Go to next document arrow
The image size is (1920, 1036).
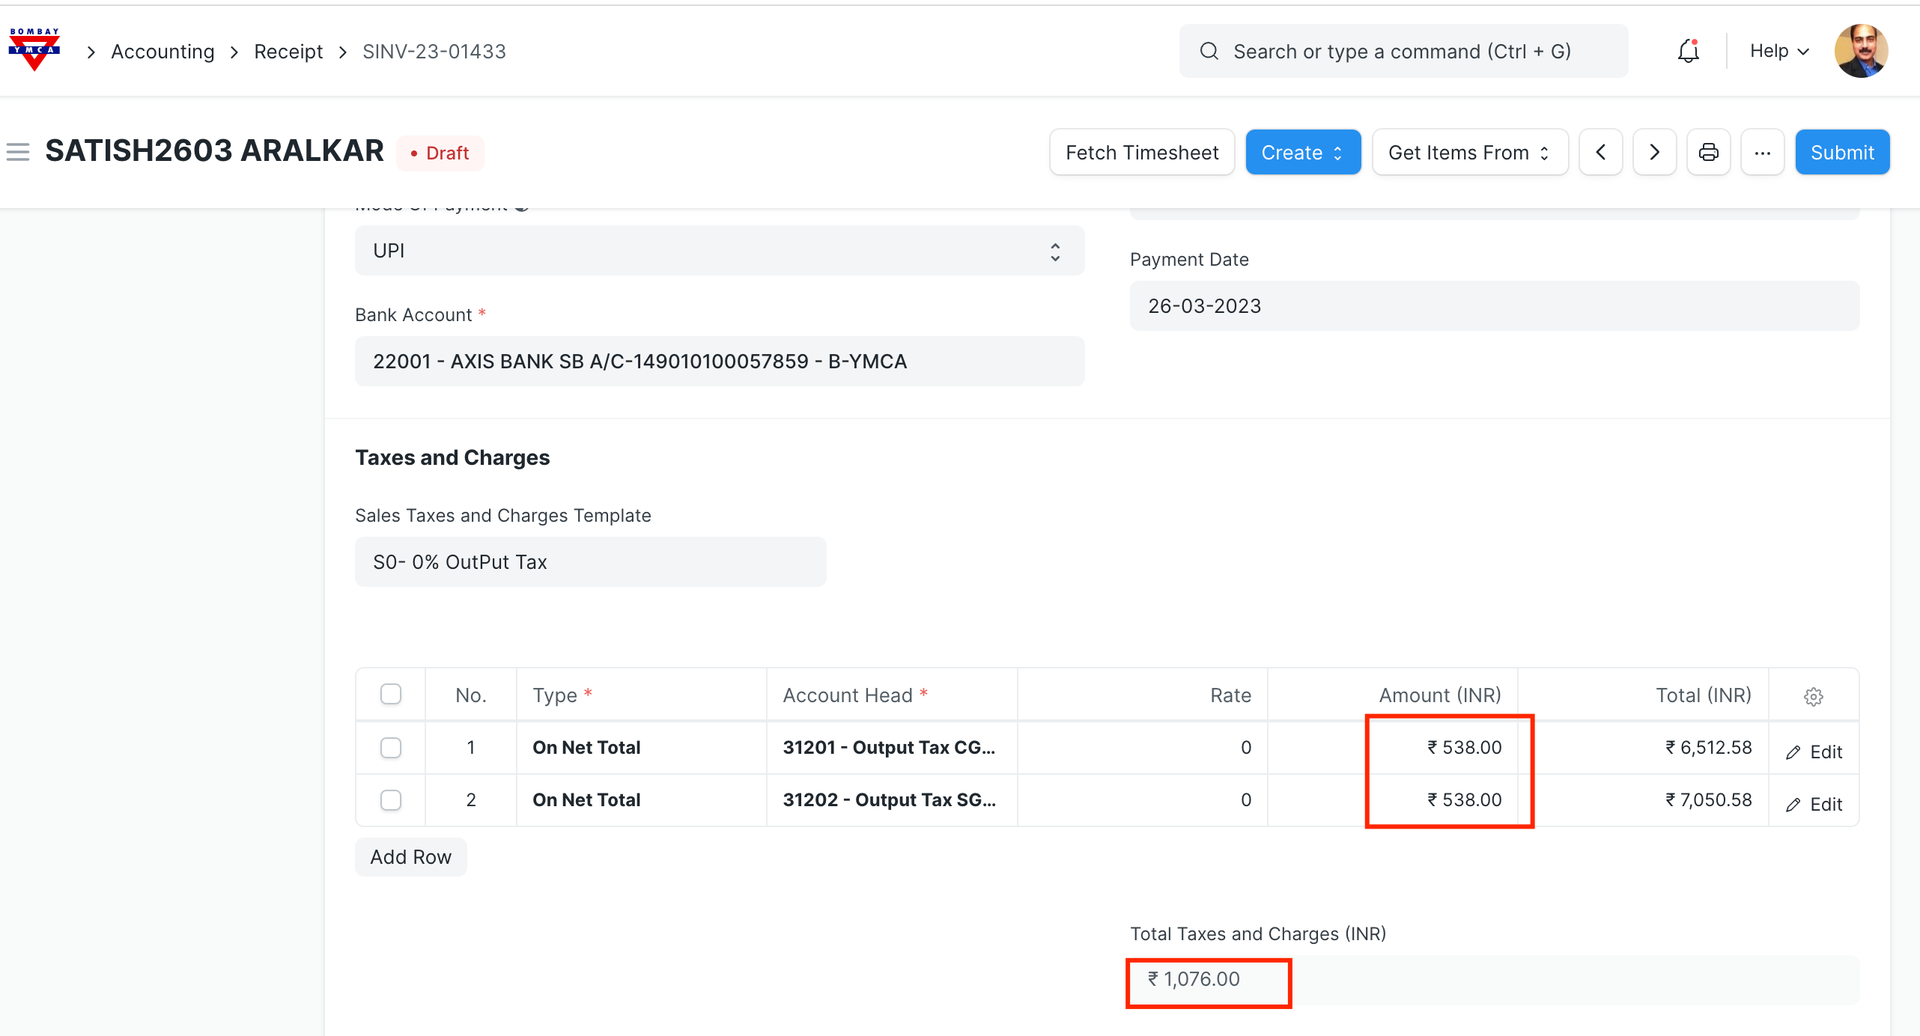[1654, 152]
